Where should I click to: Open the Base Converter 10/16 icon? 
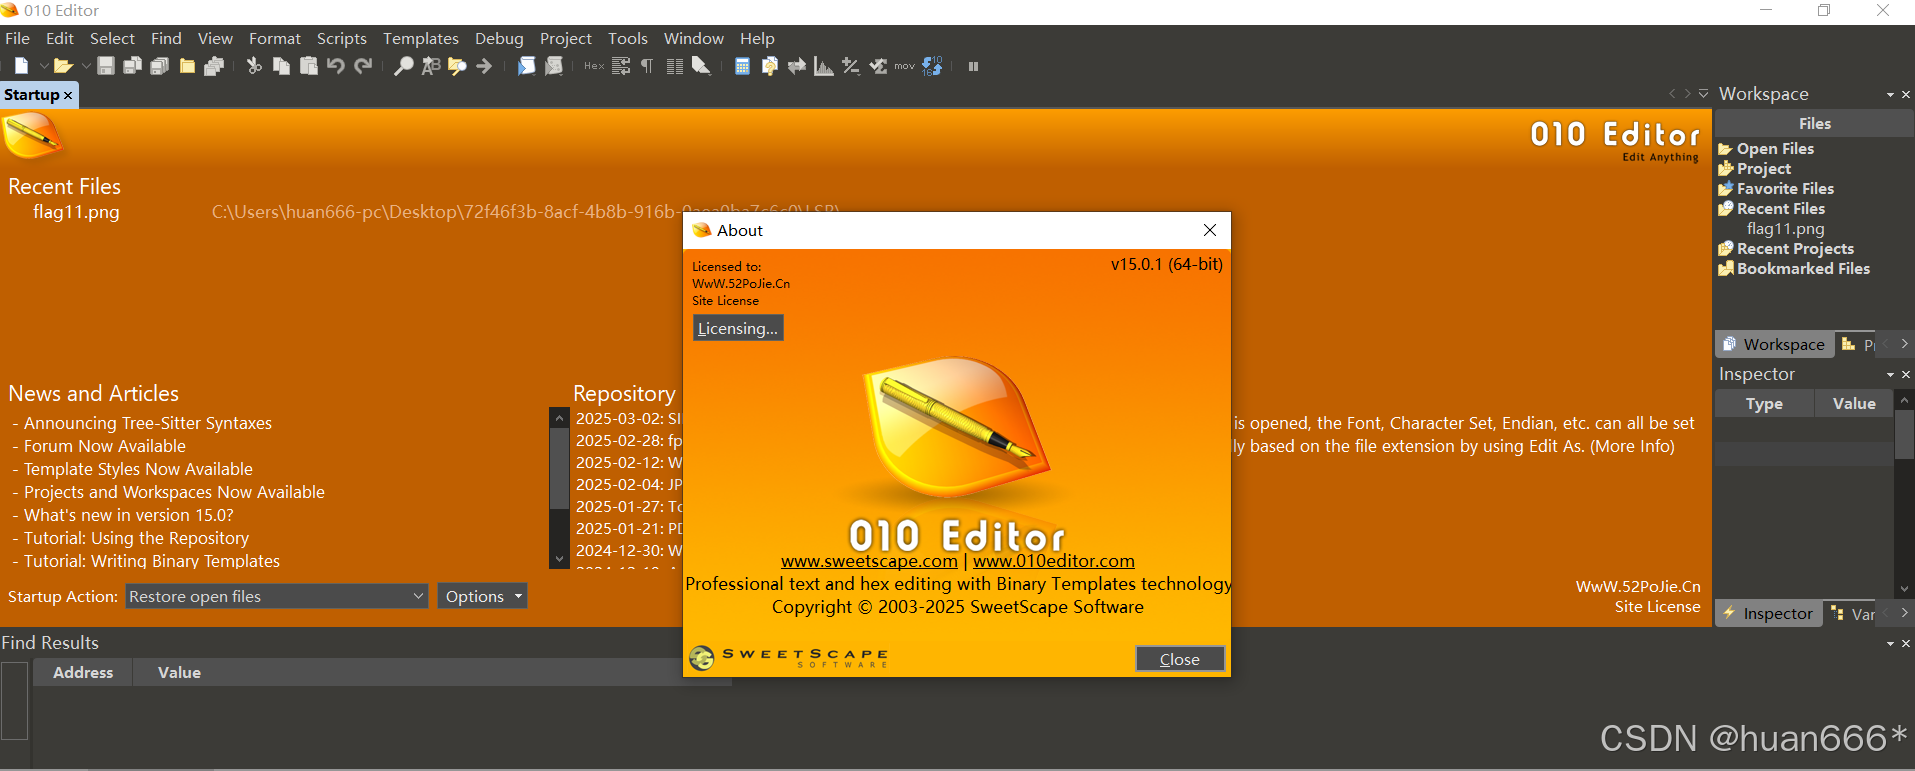point(932,66)
